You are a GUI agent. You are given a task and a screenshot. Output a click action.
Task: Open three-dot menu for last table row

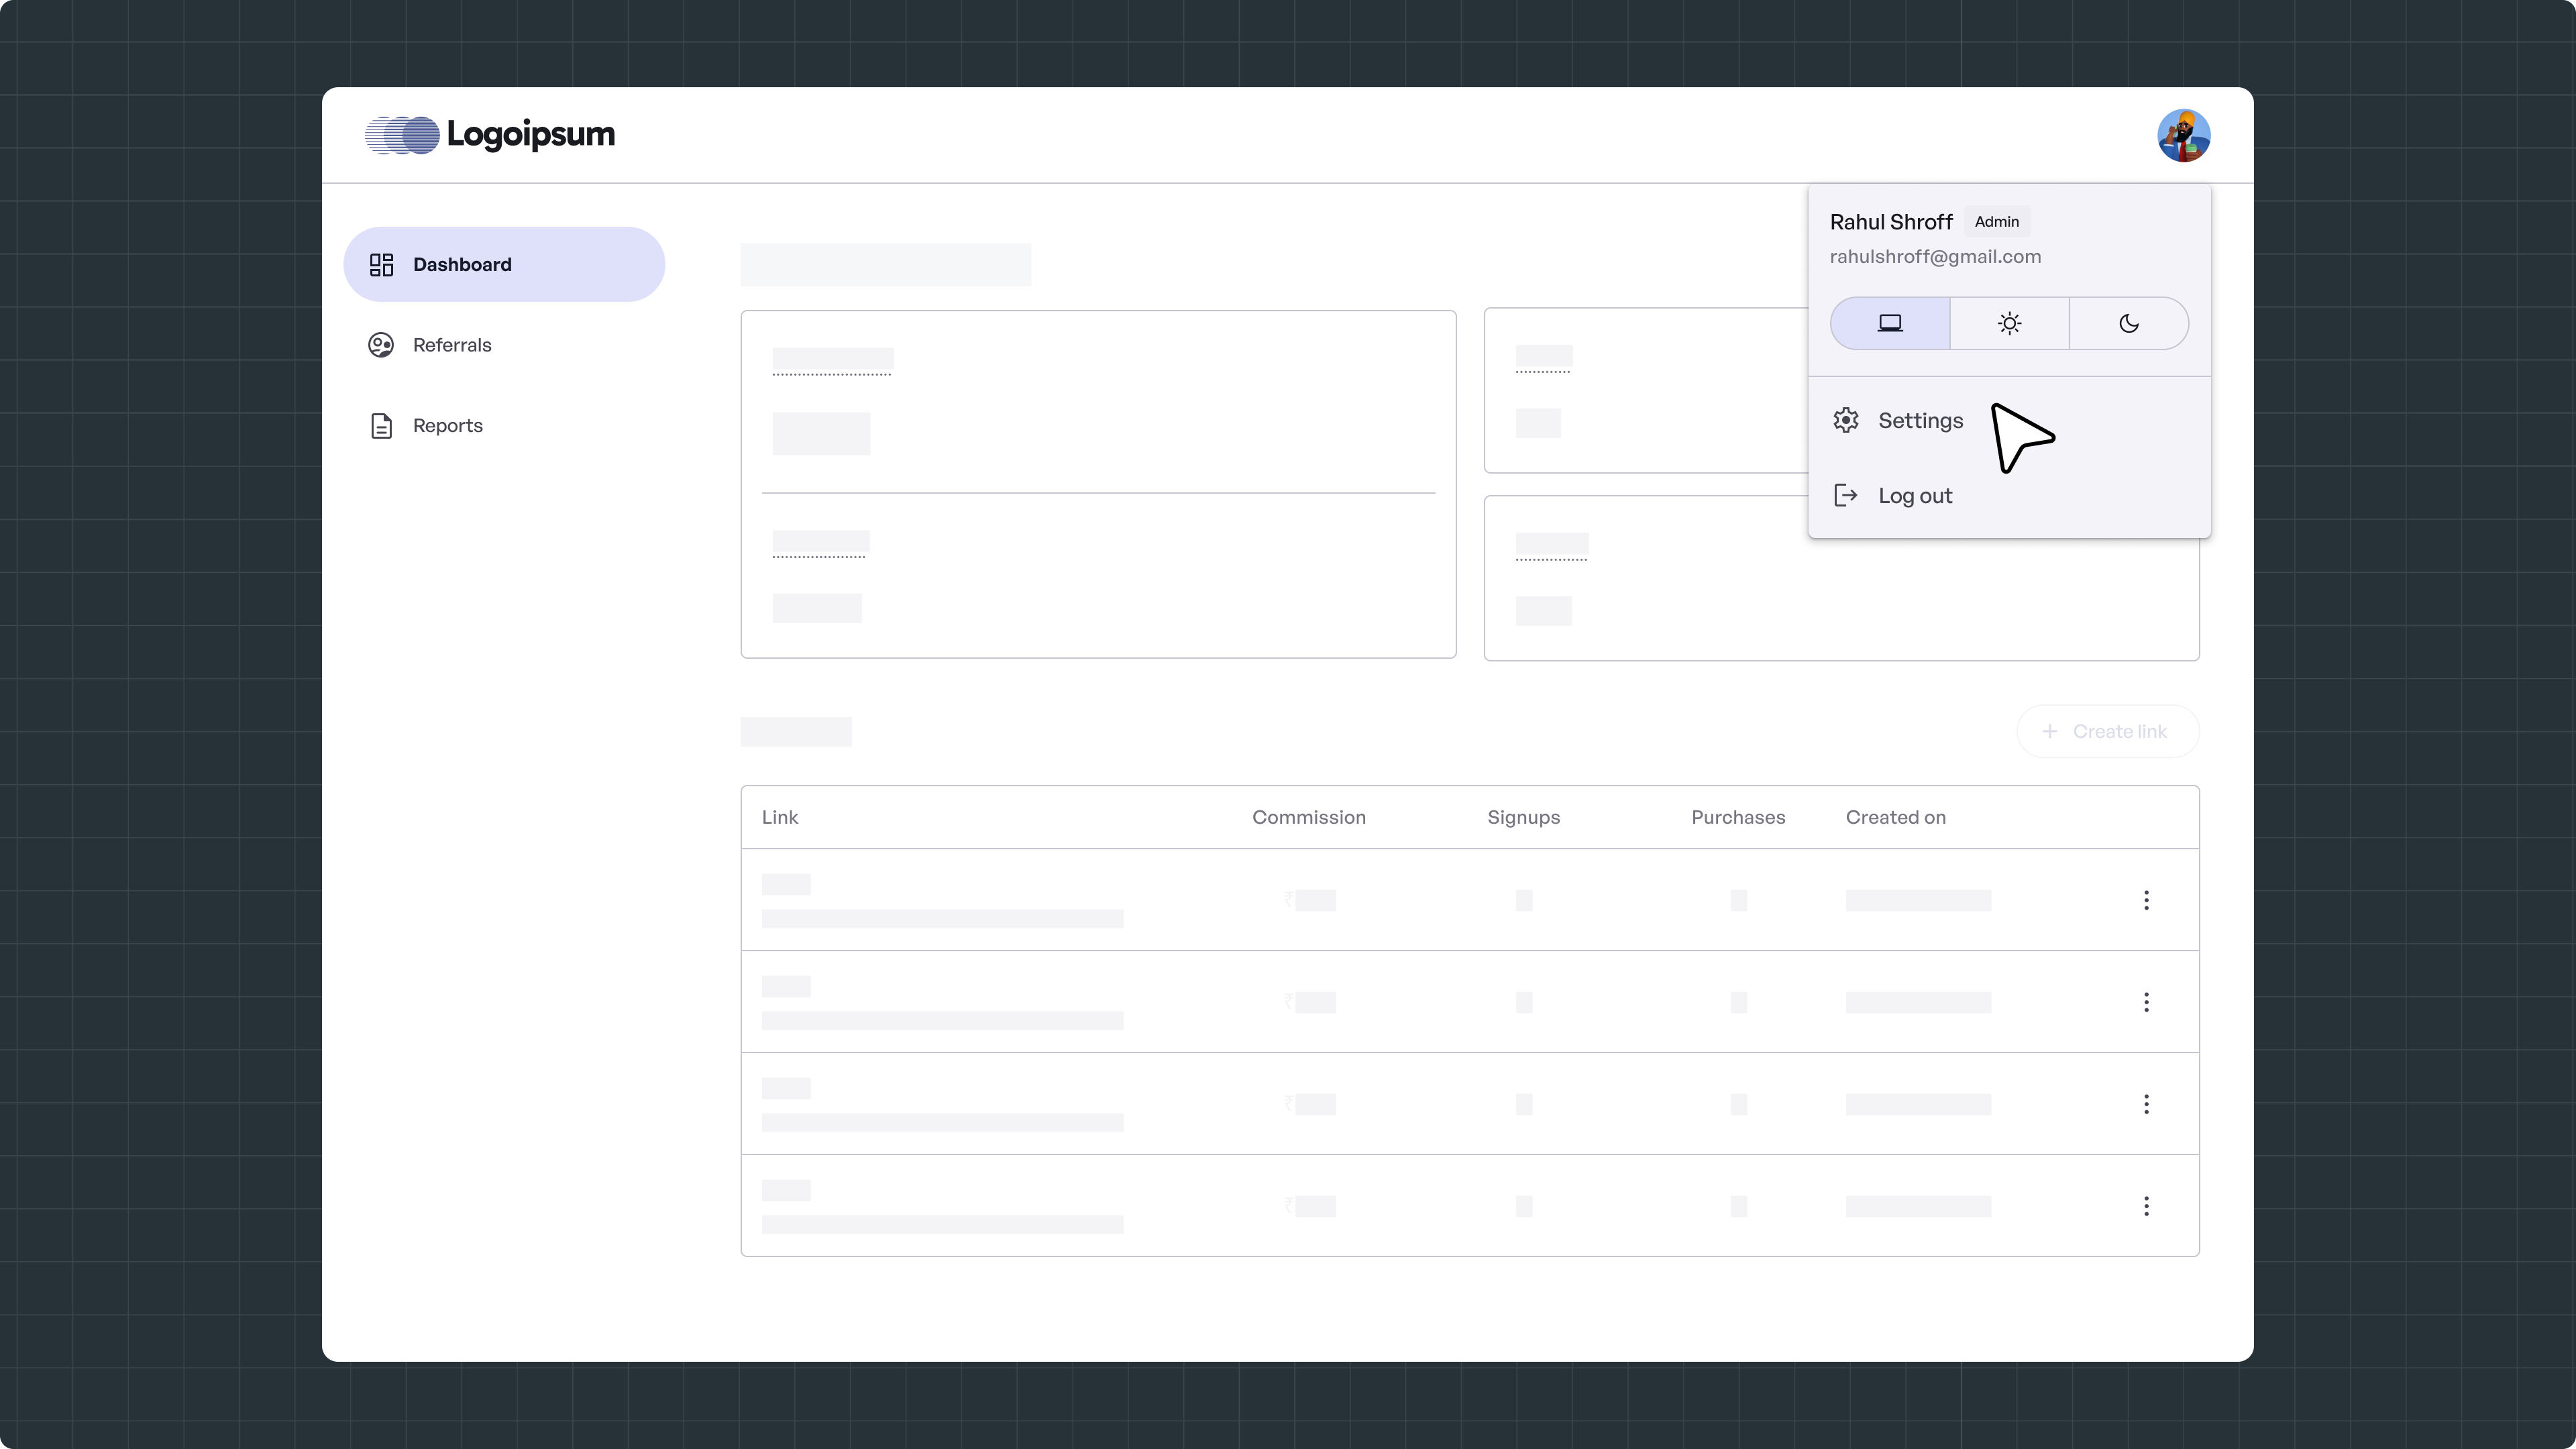(x=2146, y=1206)
